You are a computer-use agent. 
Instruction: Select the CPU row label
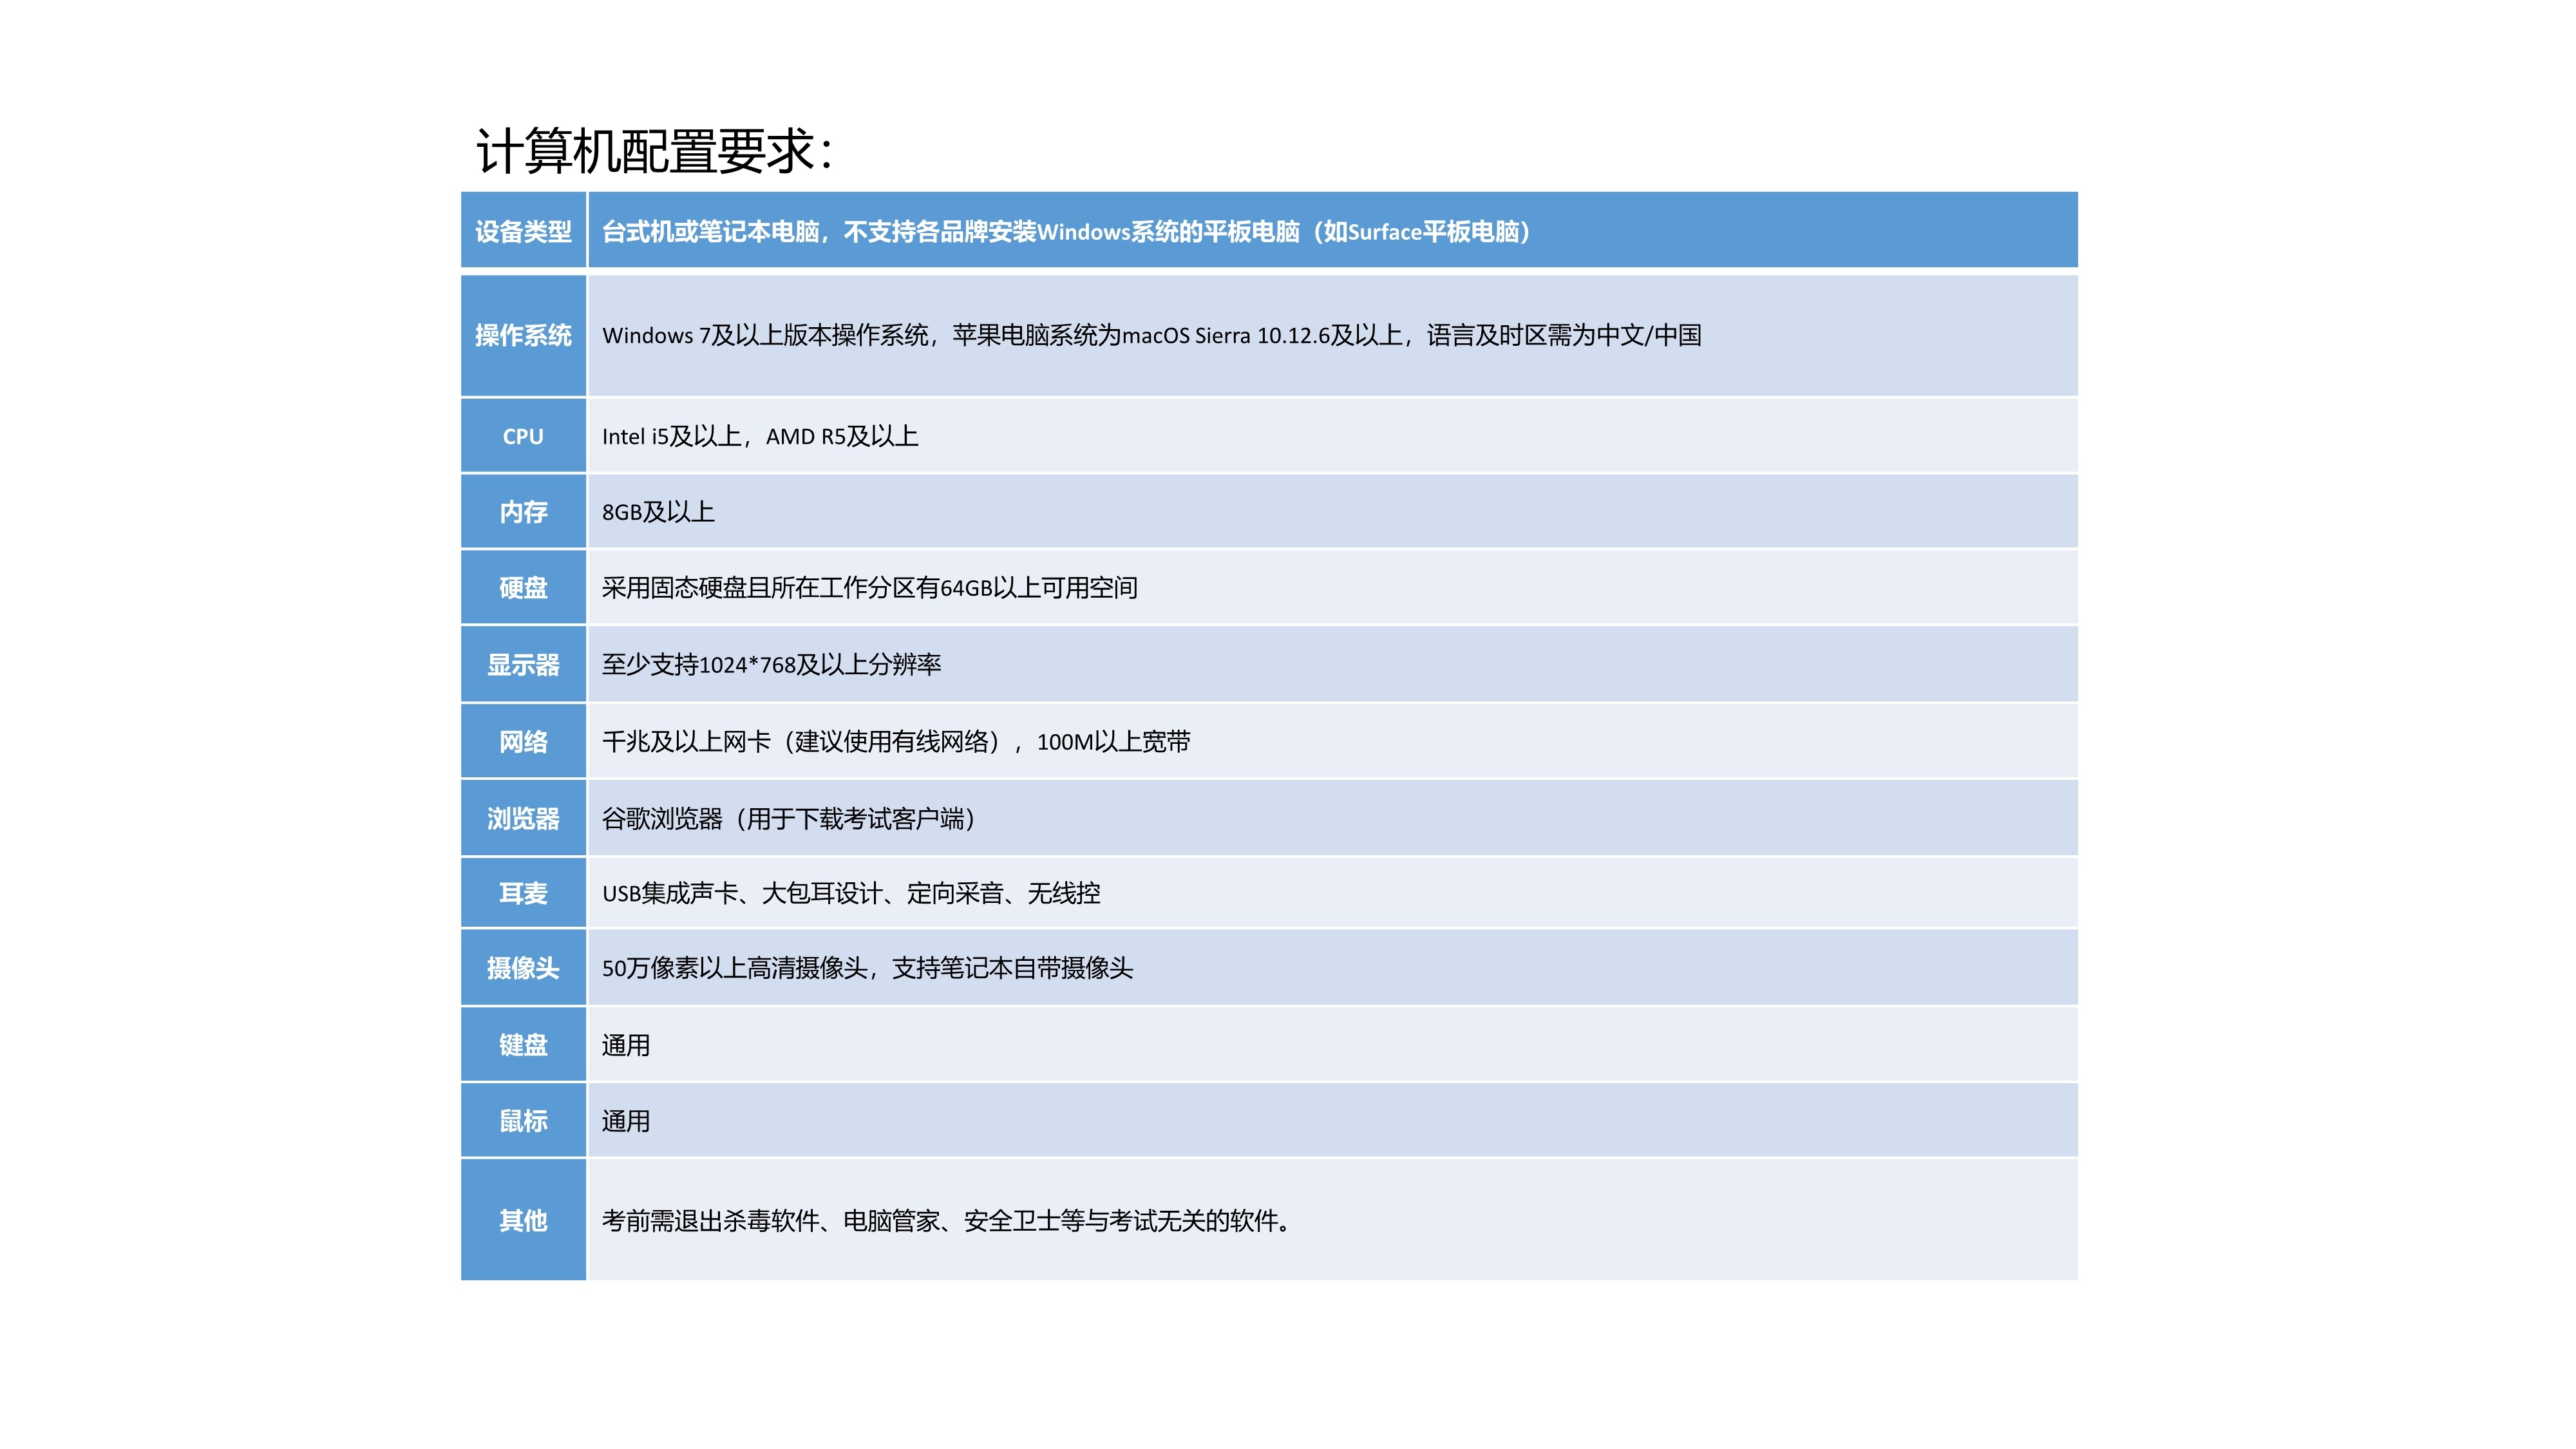(x=523, y=436)
